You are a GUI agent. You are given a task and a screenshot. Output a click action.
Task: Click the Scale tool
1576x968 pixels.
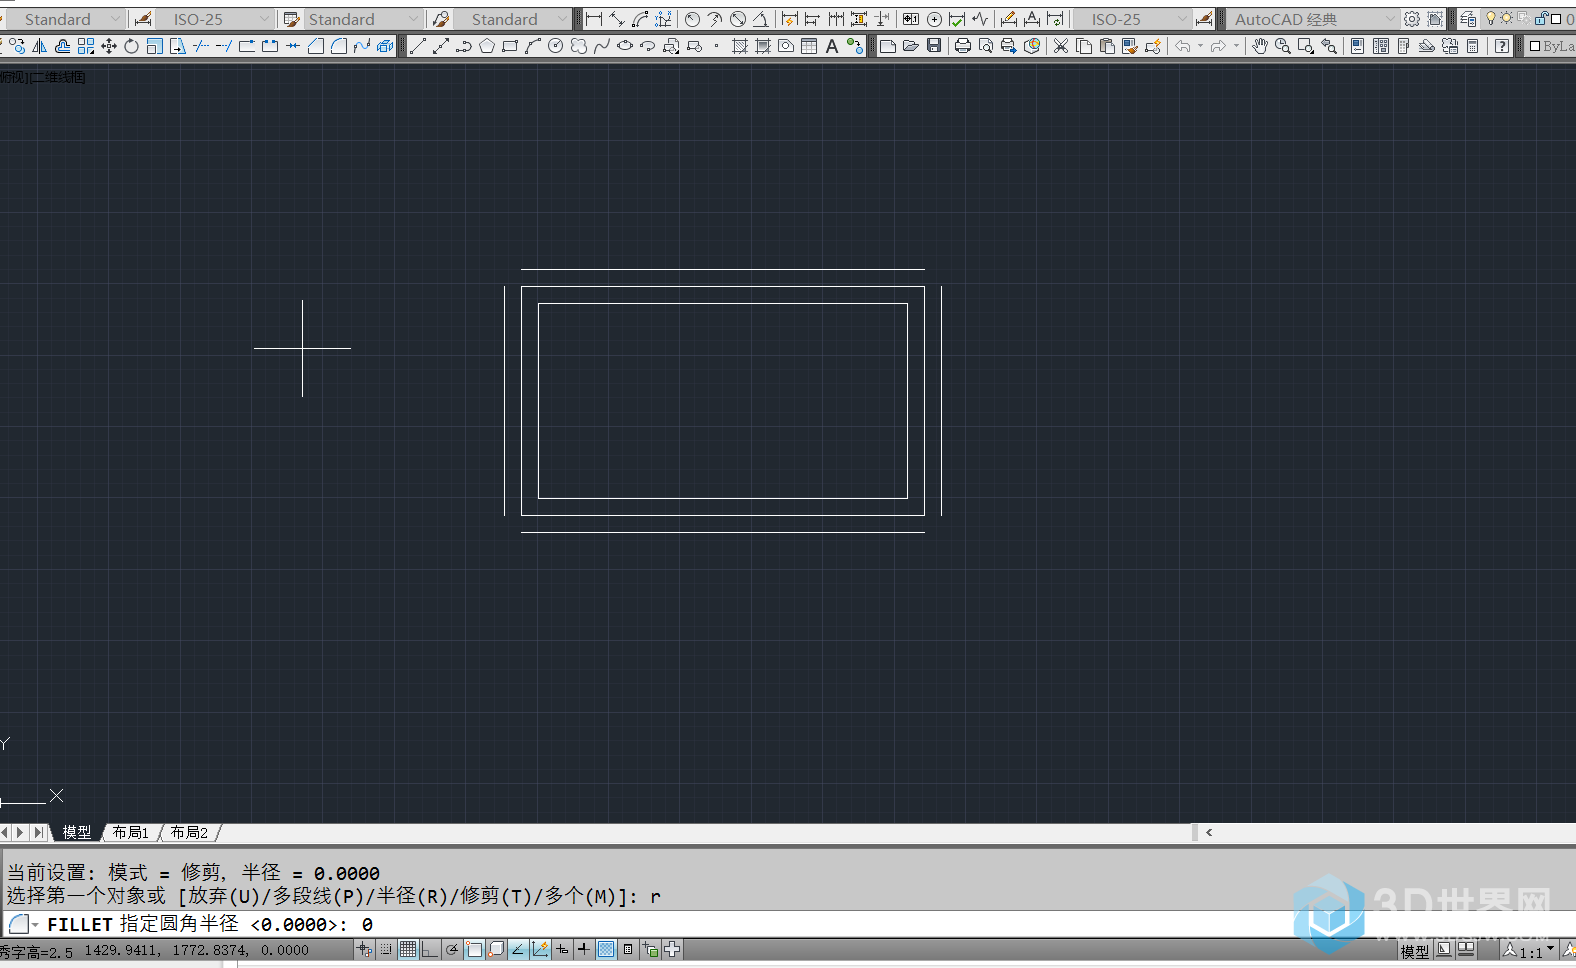154,46
